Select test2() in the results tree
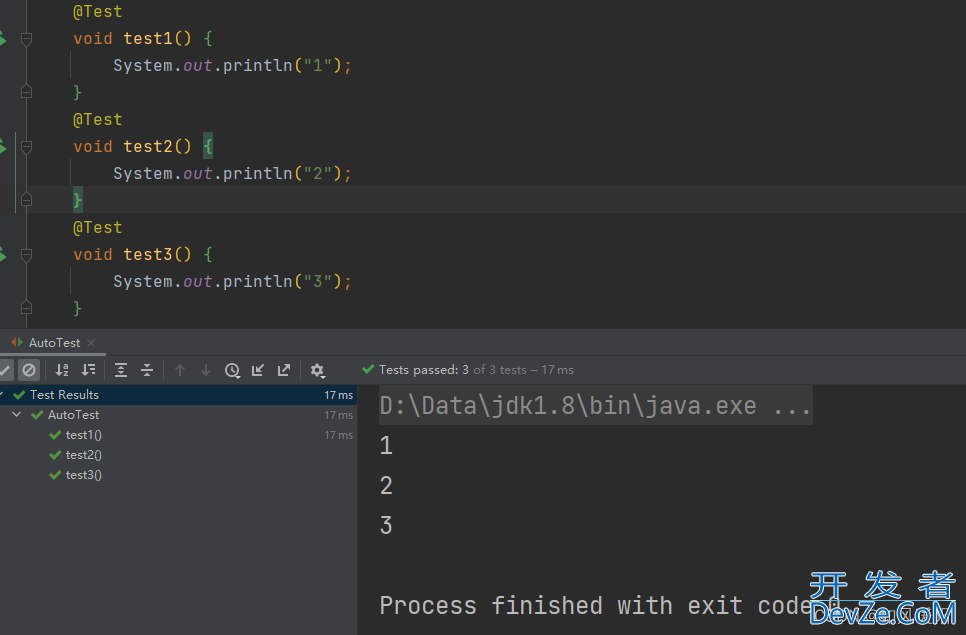The width and height of the screenshot is (966, 635). (x=84, y=455)
